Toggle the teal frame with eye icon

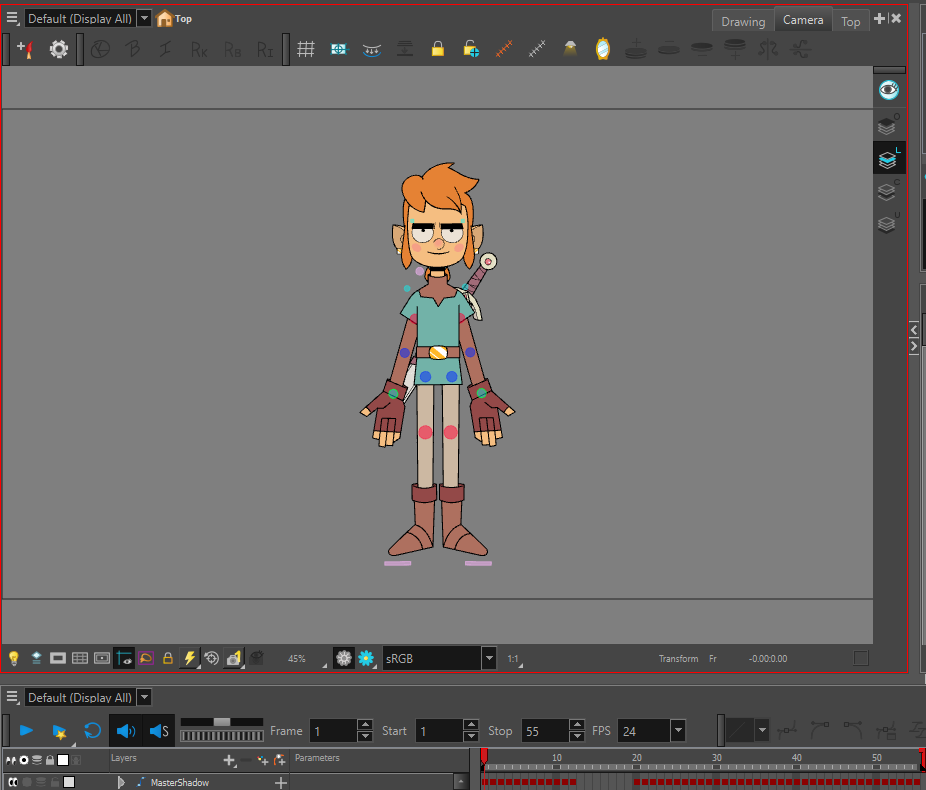click(x=124, y=658)
